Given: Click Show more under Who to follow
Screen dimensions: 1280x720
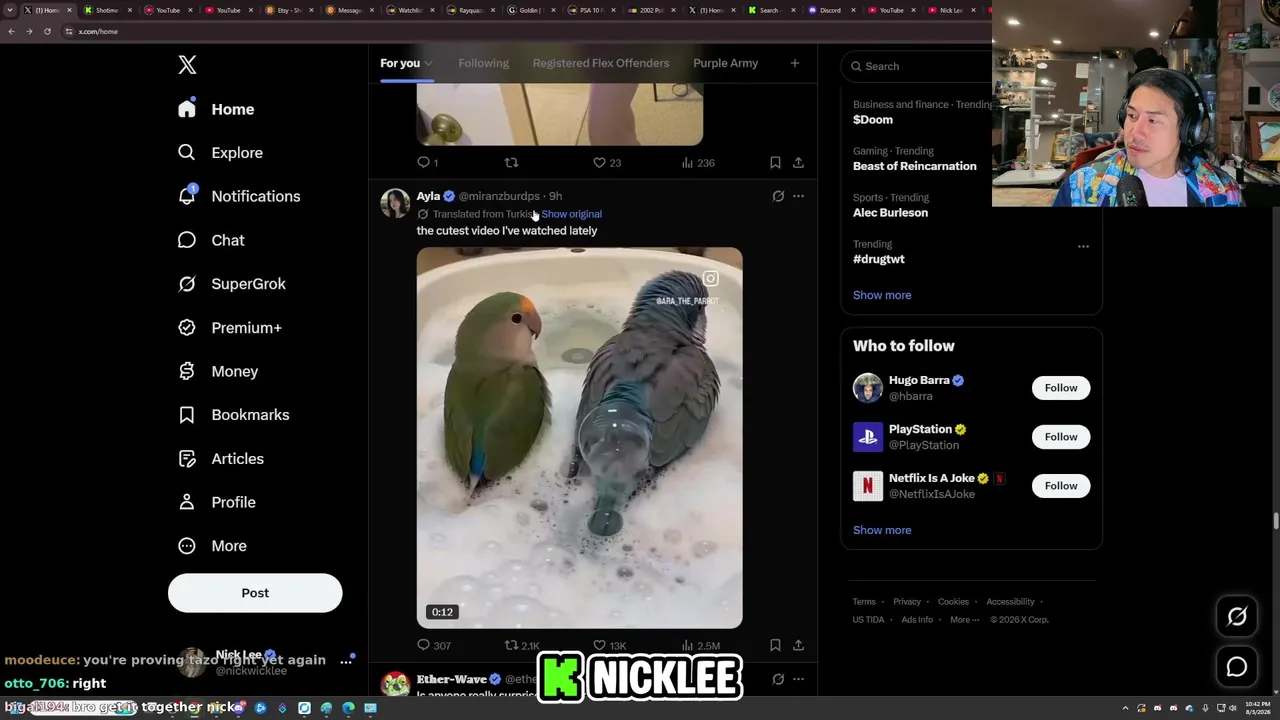Looking at the screenshot, I should [882, 530].
